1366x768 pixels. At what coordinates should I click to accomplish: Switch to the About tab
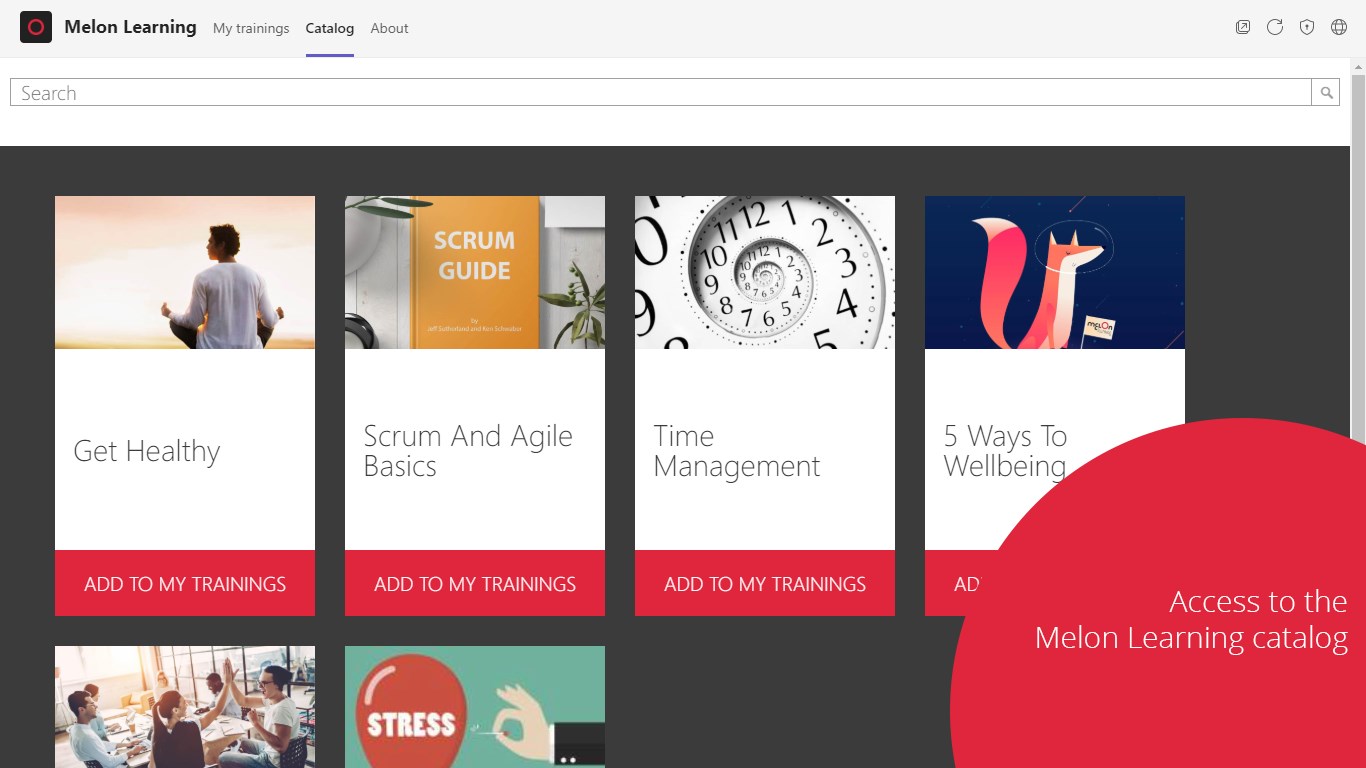pyautogui.click(x=389, y=29)
